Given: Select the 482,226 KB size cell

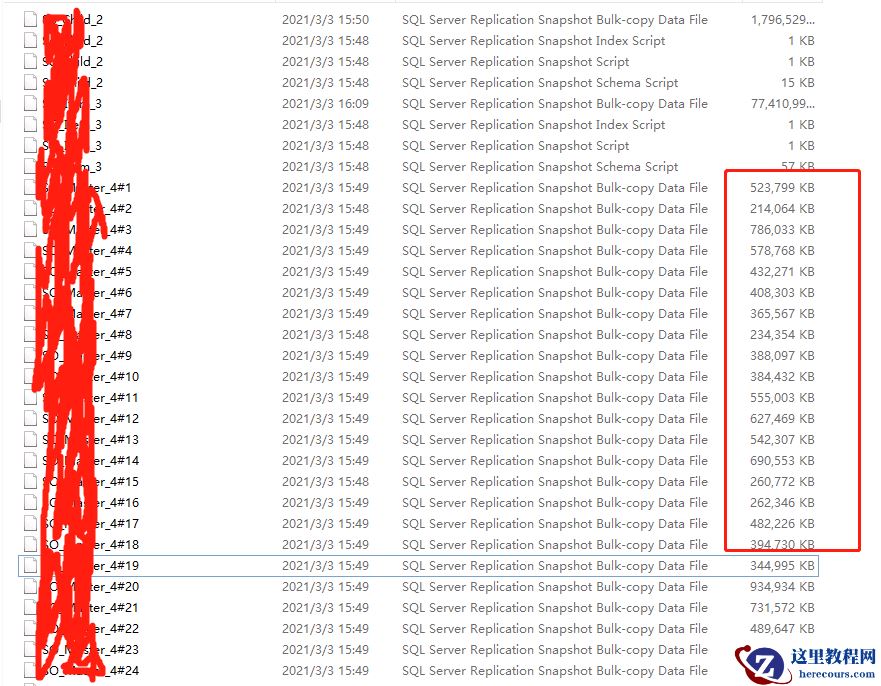Looking at the screenshot, I should [782, 524].
